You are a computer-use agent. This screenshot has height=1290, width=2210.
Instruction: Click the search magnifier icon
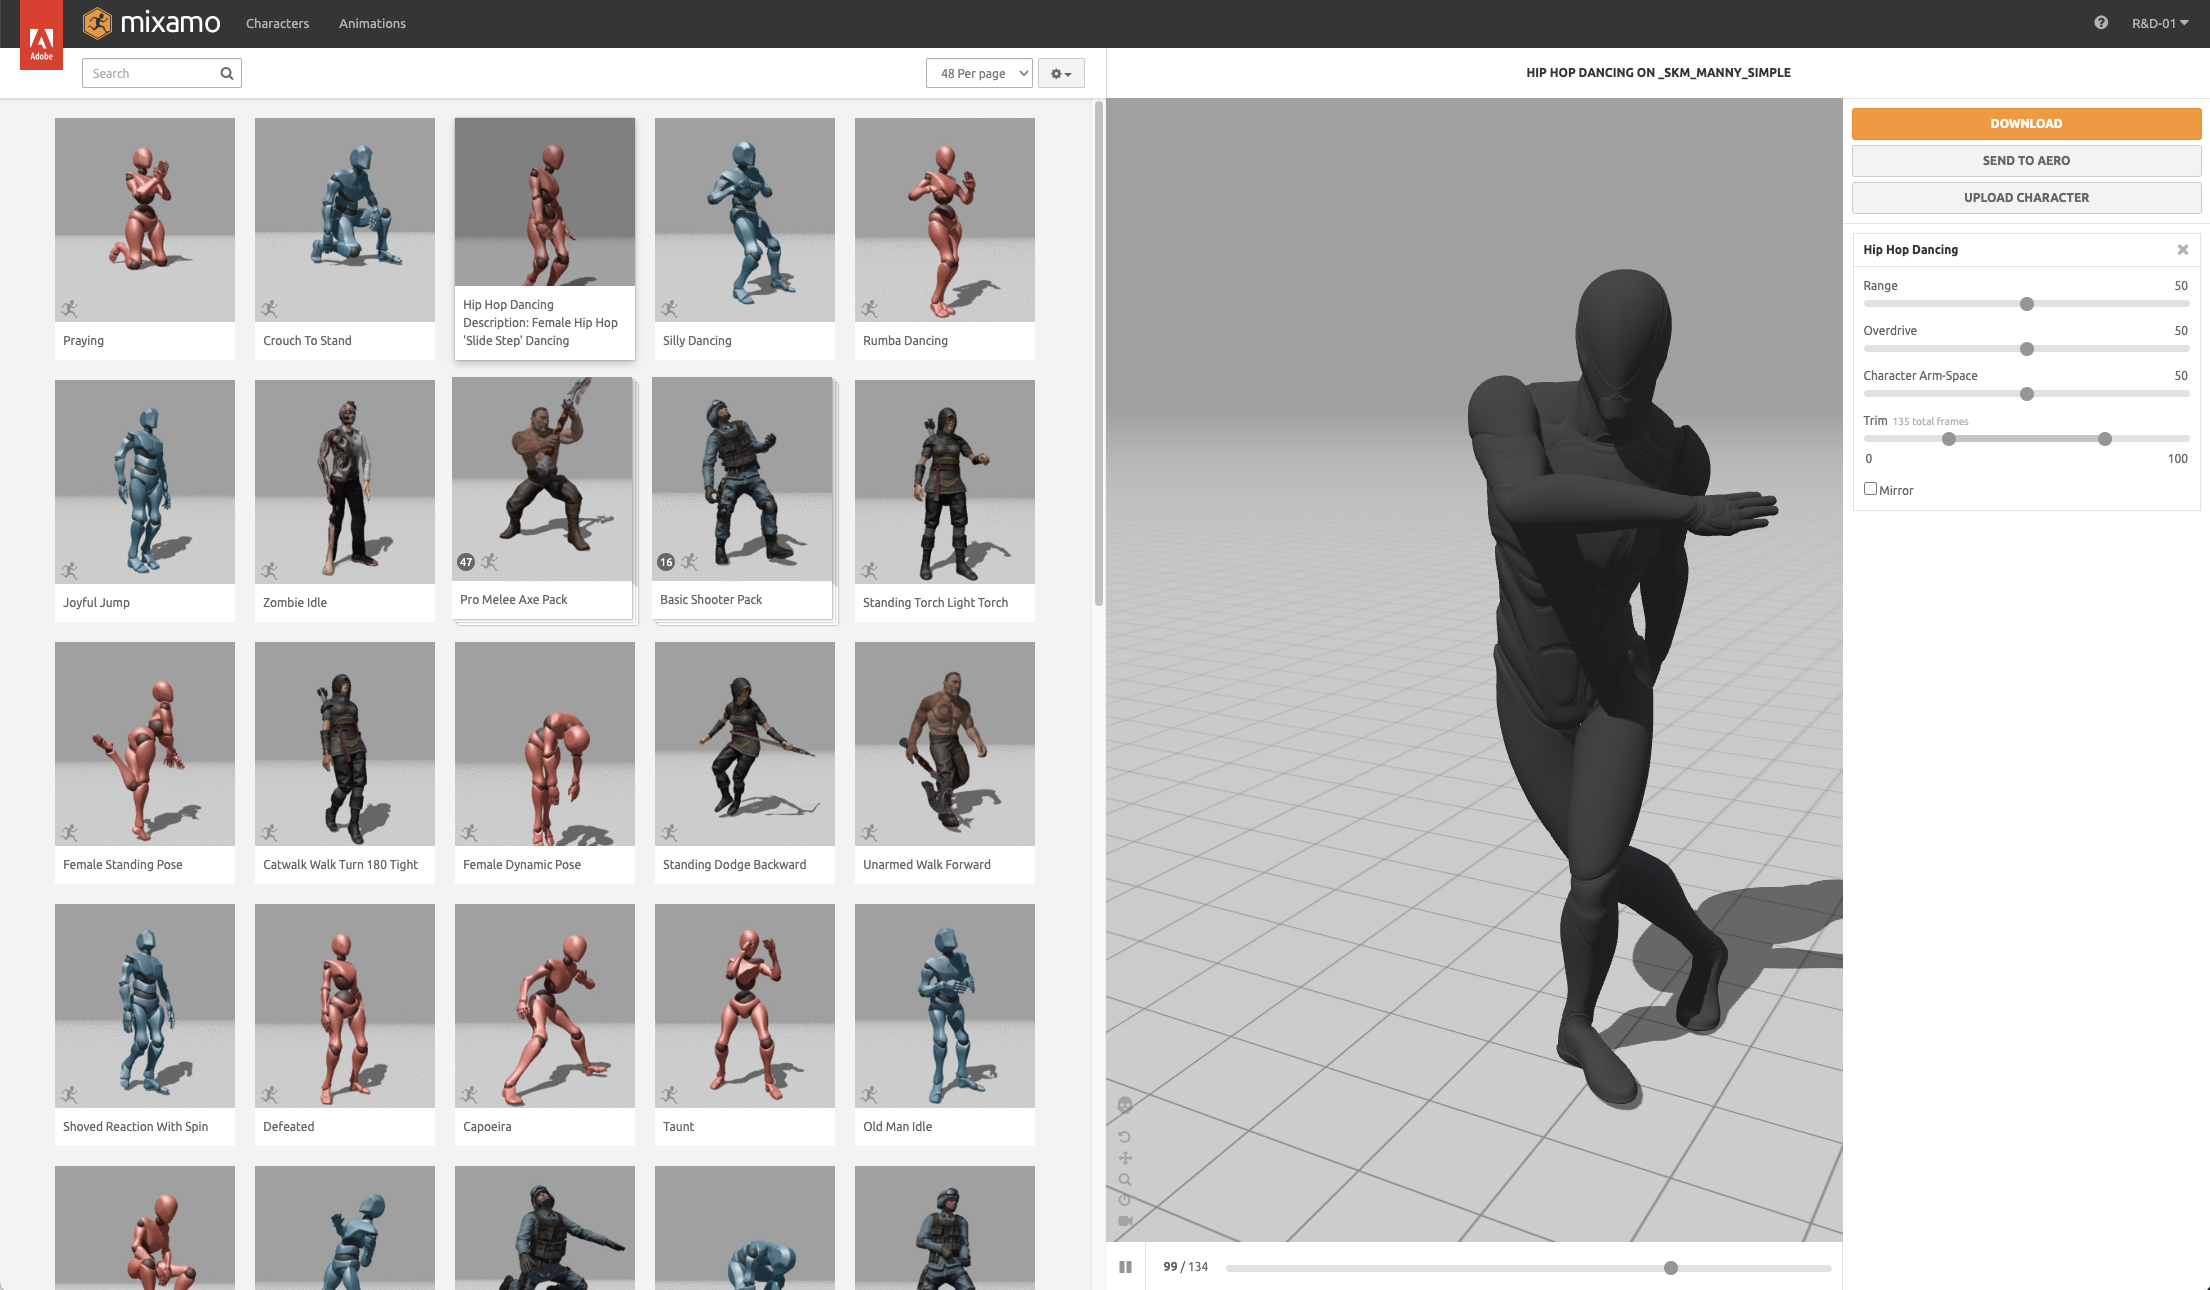(227, 73)
